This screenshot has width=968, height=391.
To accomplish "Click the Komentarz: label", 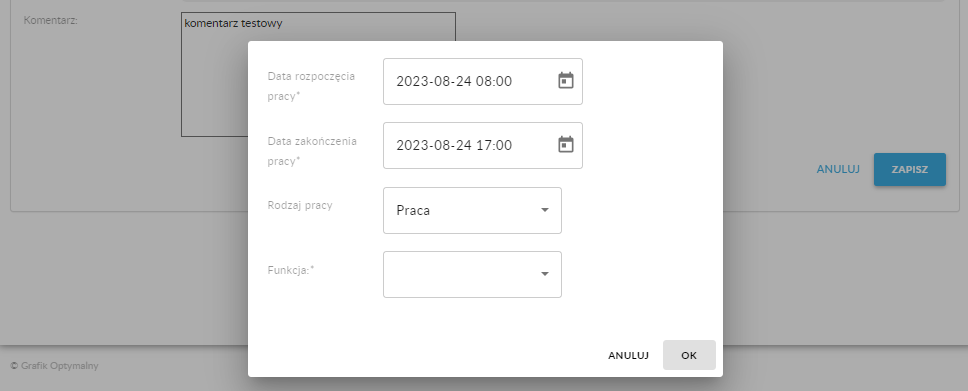I will (50, 20).
